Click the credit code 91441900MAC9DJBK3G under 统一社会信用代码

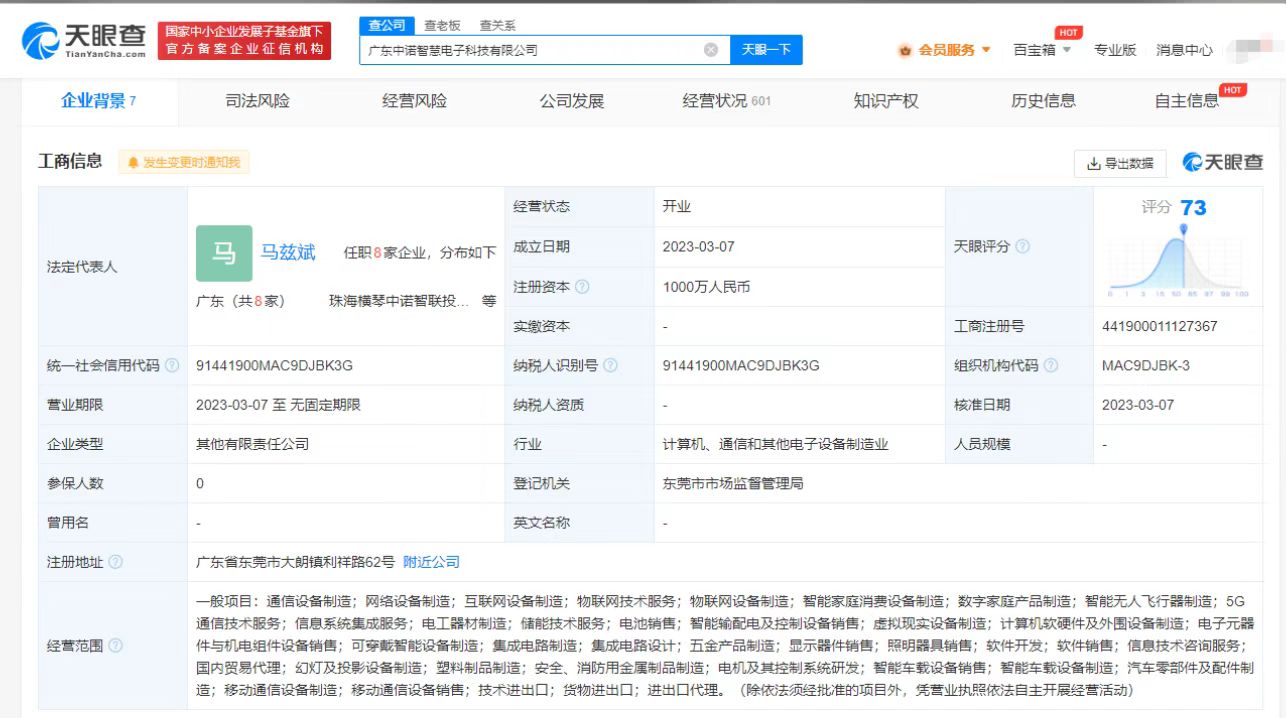pyautogui.click(x=274, y=365)
